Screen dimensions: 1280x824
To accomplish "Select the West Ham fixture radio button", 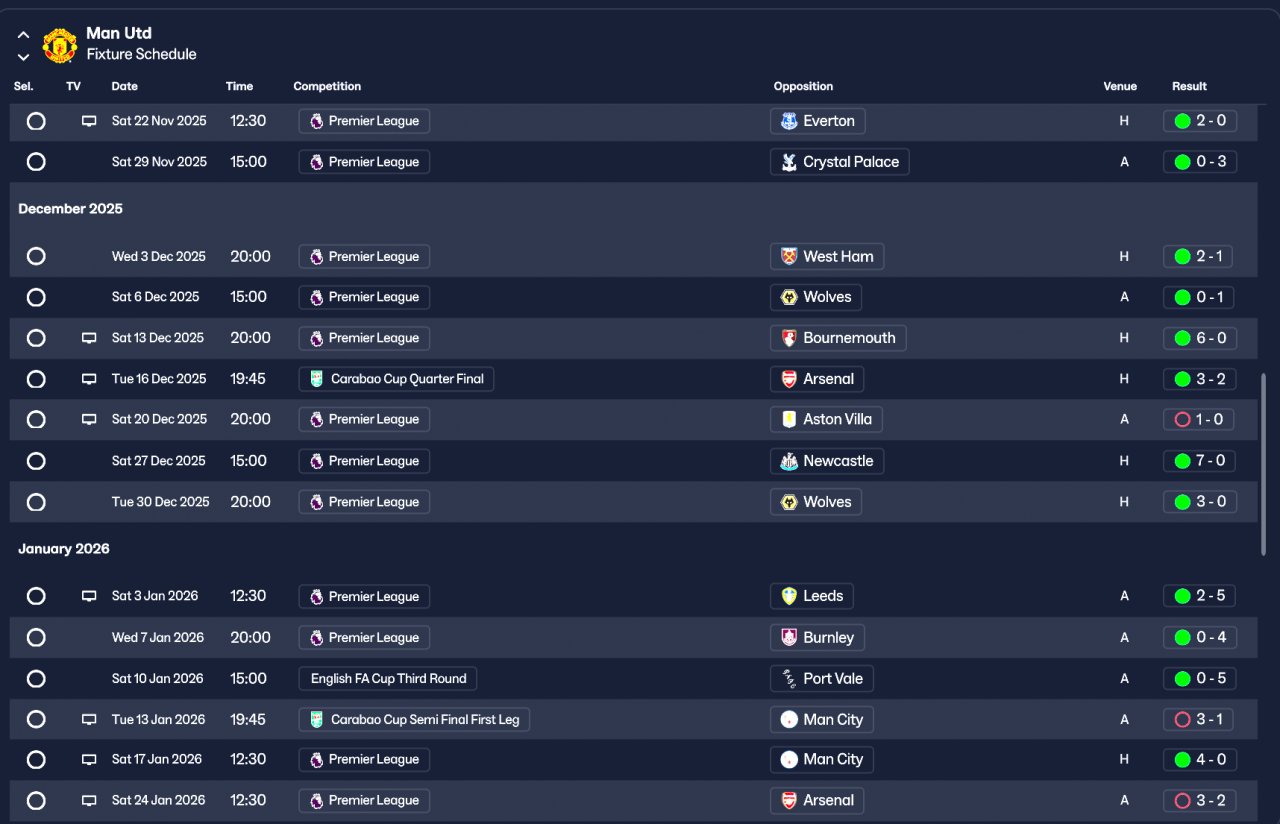I will click(x=36, y=256).
